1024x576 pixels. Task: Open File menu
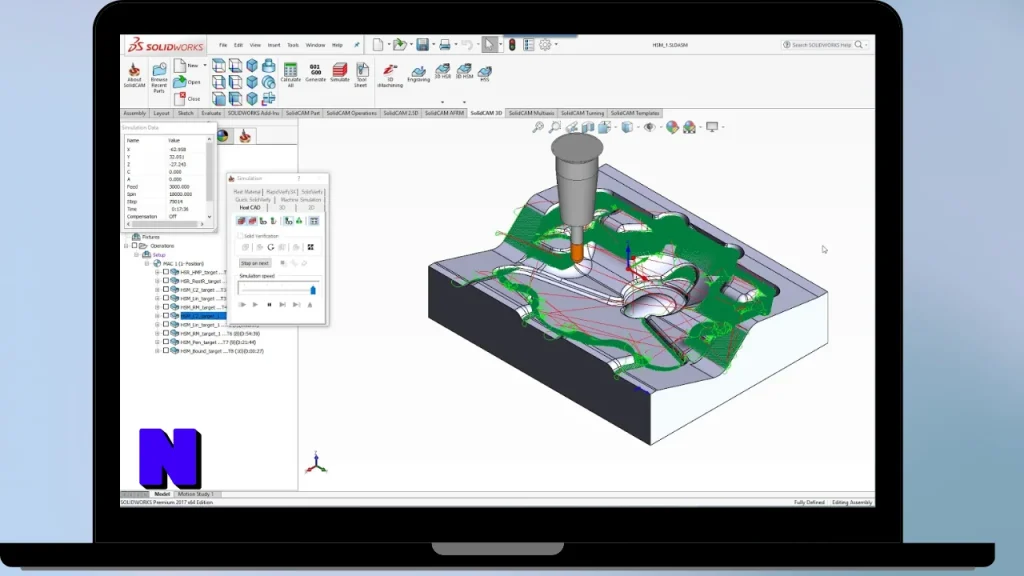pos(223,45)
